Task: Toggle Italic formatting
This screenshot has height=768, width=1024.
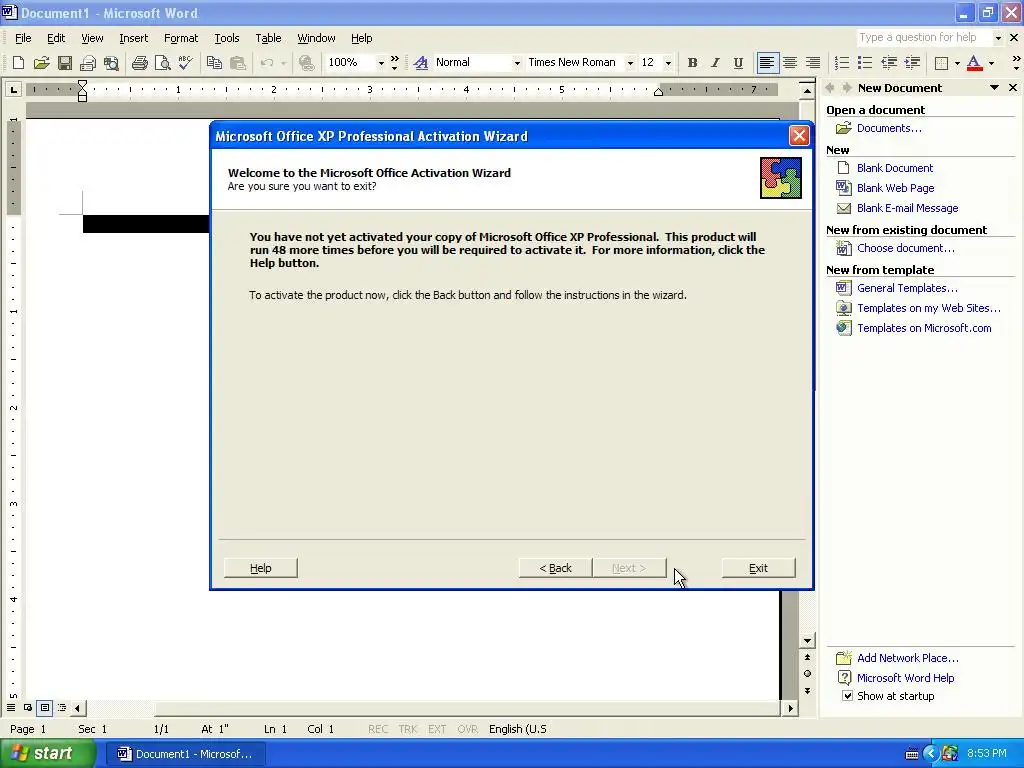Action: 715,63
